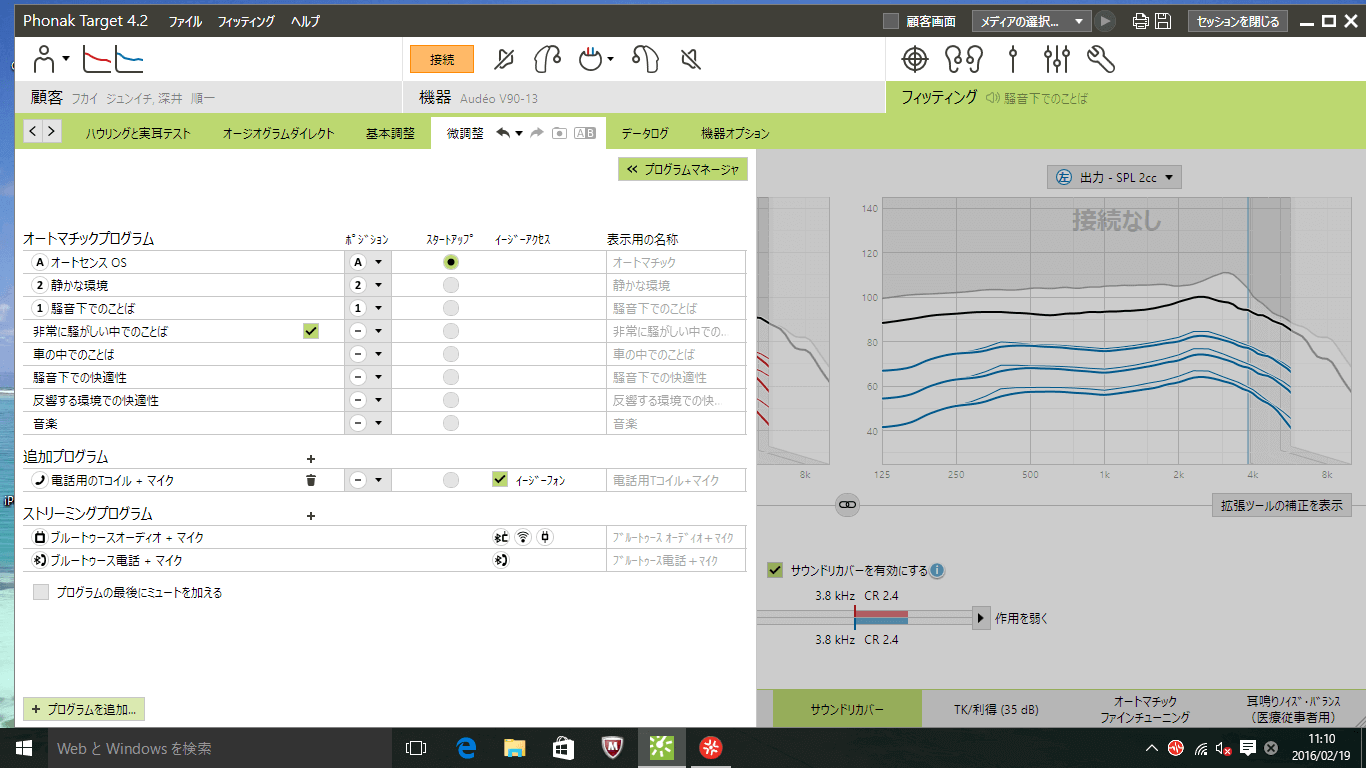This screenshot has width=1366, height=768.
Task: Select startup radio for 音楽 program
Action: click(451, 423)
